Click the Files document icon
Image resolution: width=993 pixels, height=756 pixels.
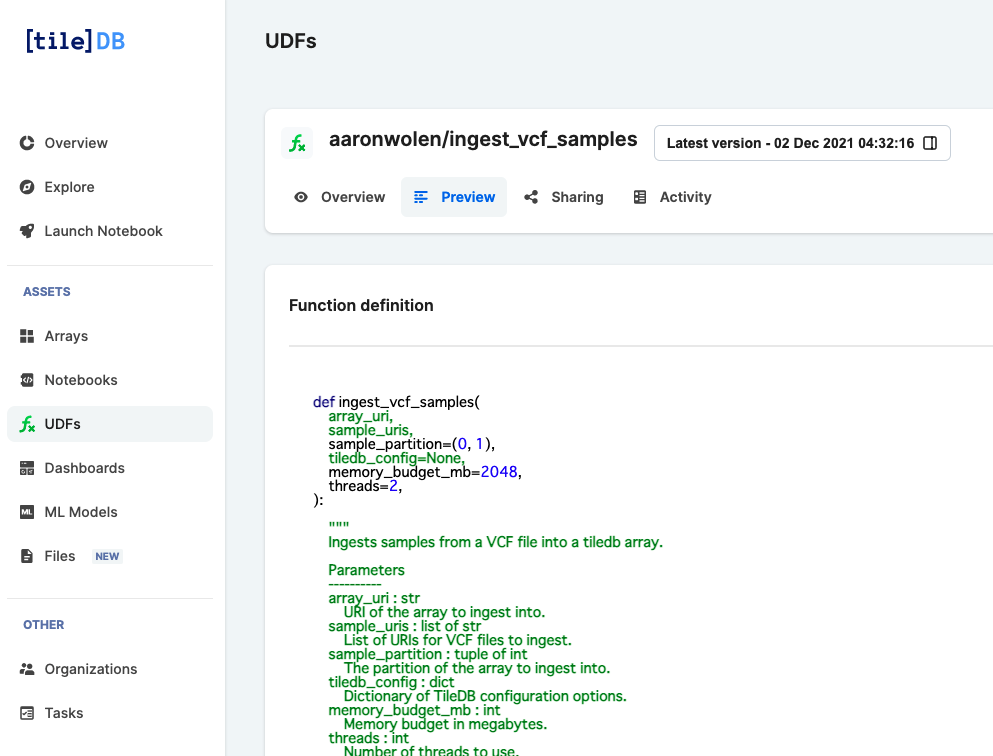click(x=28, y=556)
